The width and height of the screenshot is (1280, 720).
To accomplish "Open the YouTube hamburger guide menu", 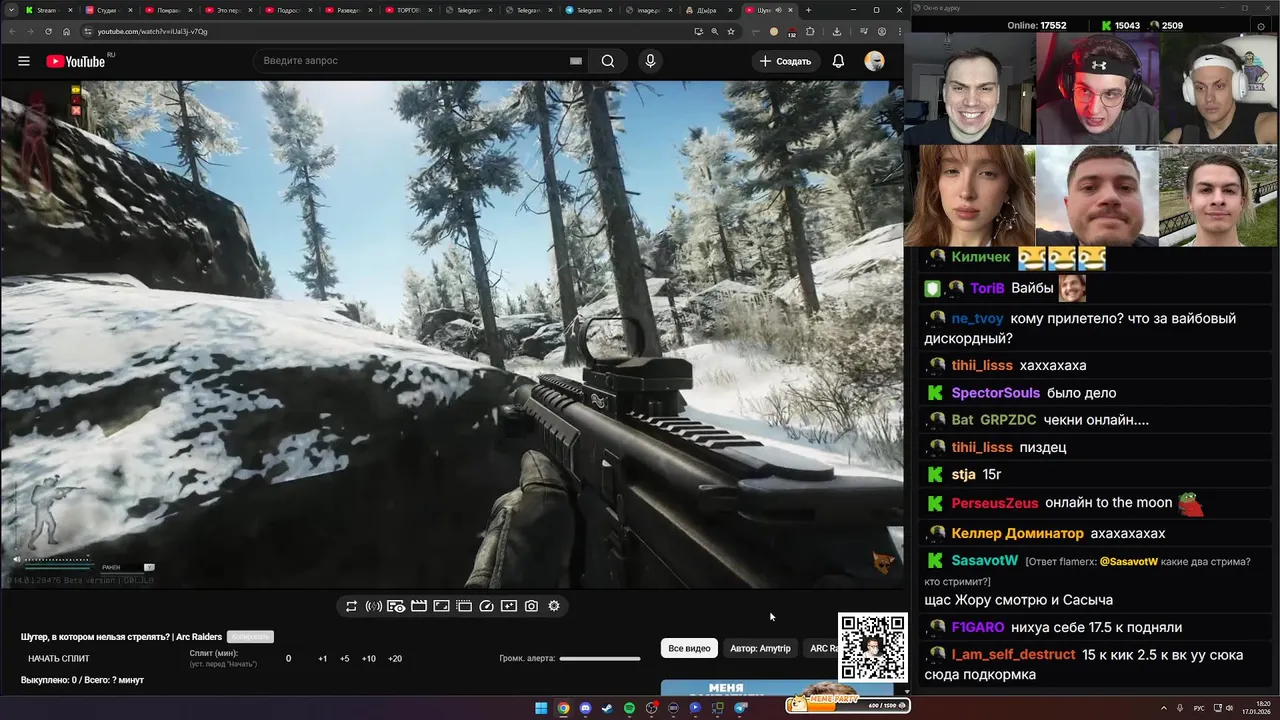I will (24, 61).
